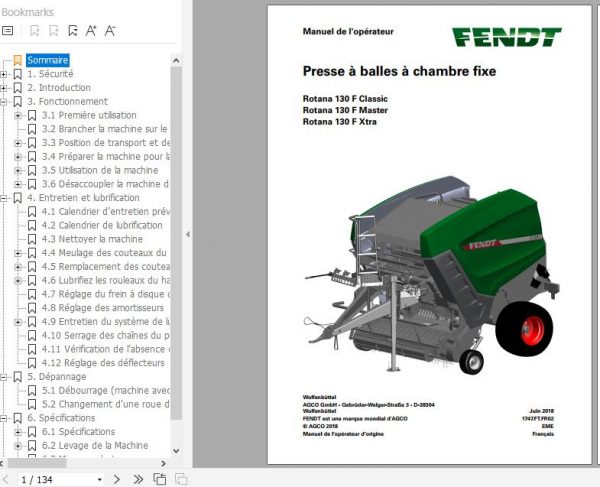Click the baler machine illustration
Screen dimensions: 600x487
(432, 275)
